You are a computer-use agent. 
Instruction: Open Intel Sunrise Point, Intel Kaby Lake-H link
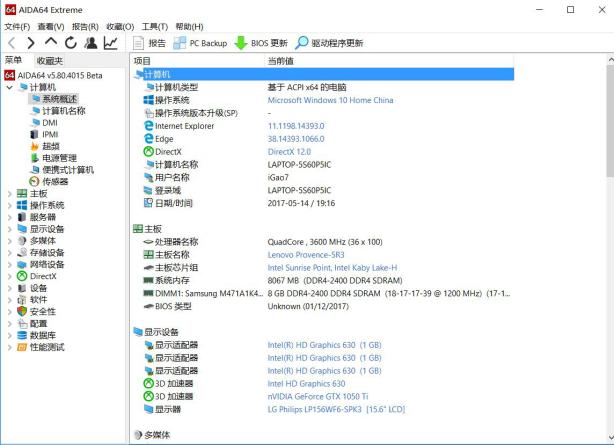[332, 268]
